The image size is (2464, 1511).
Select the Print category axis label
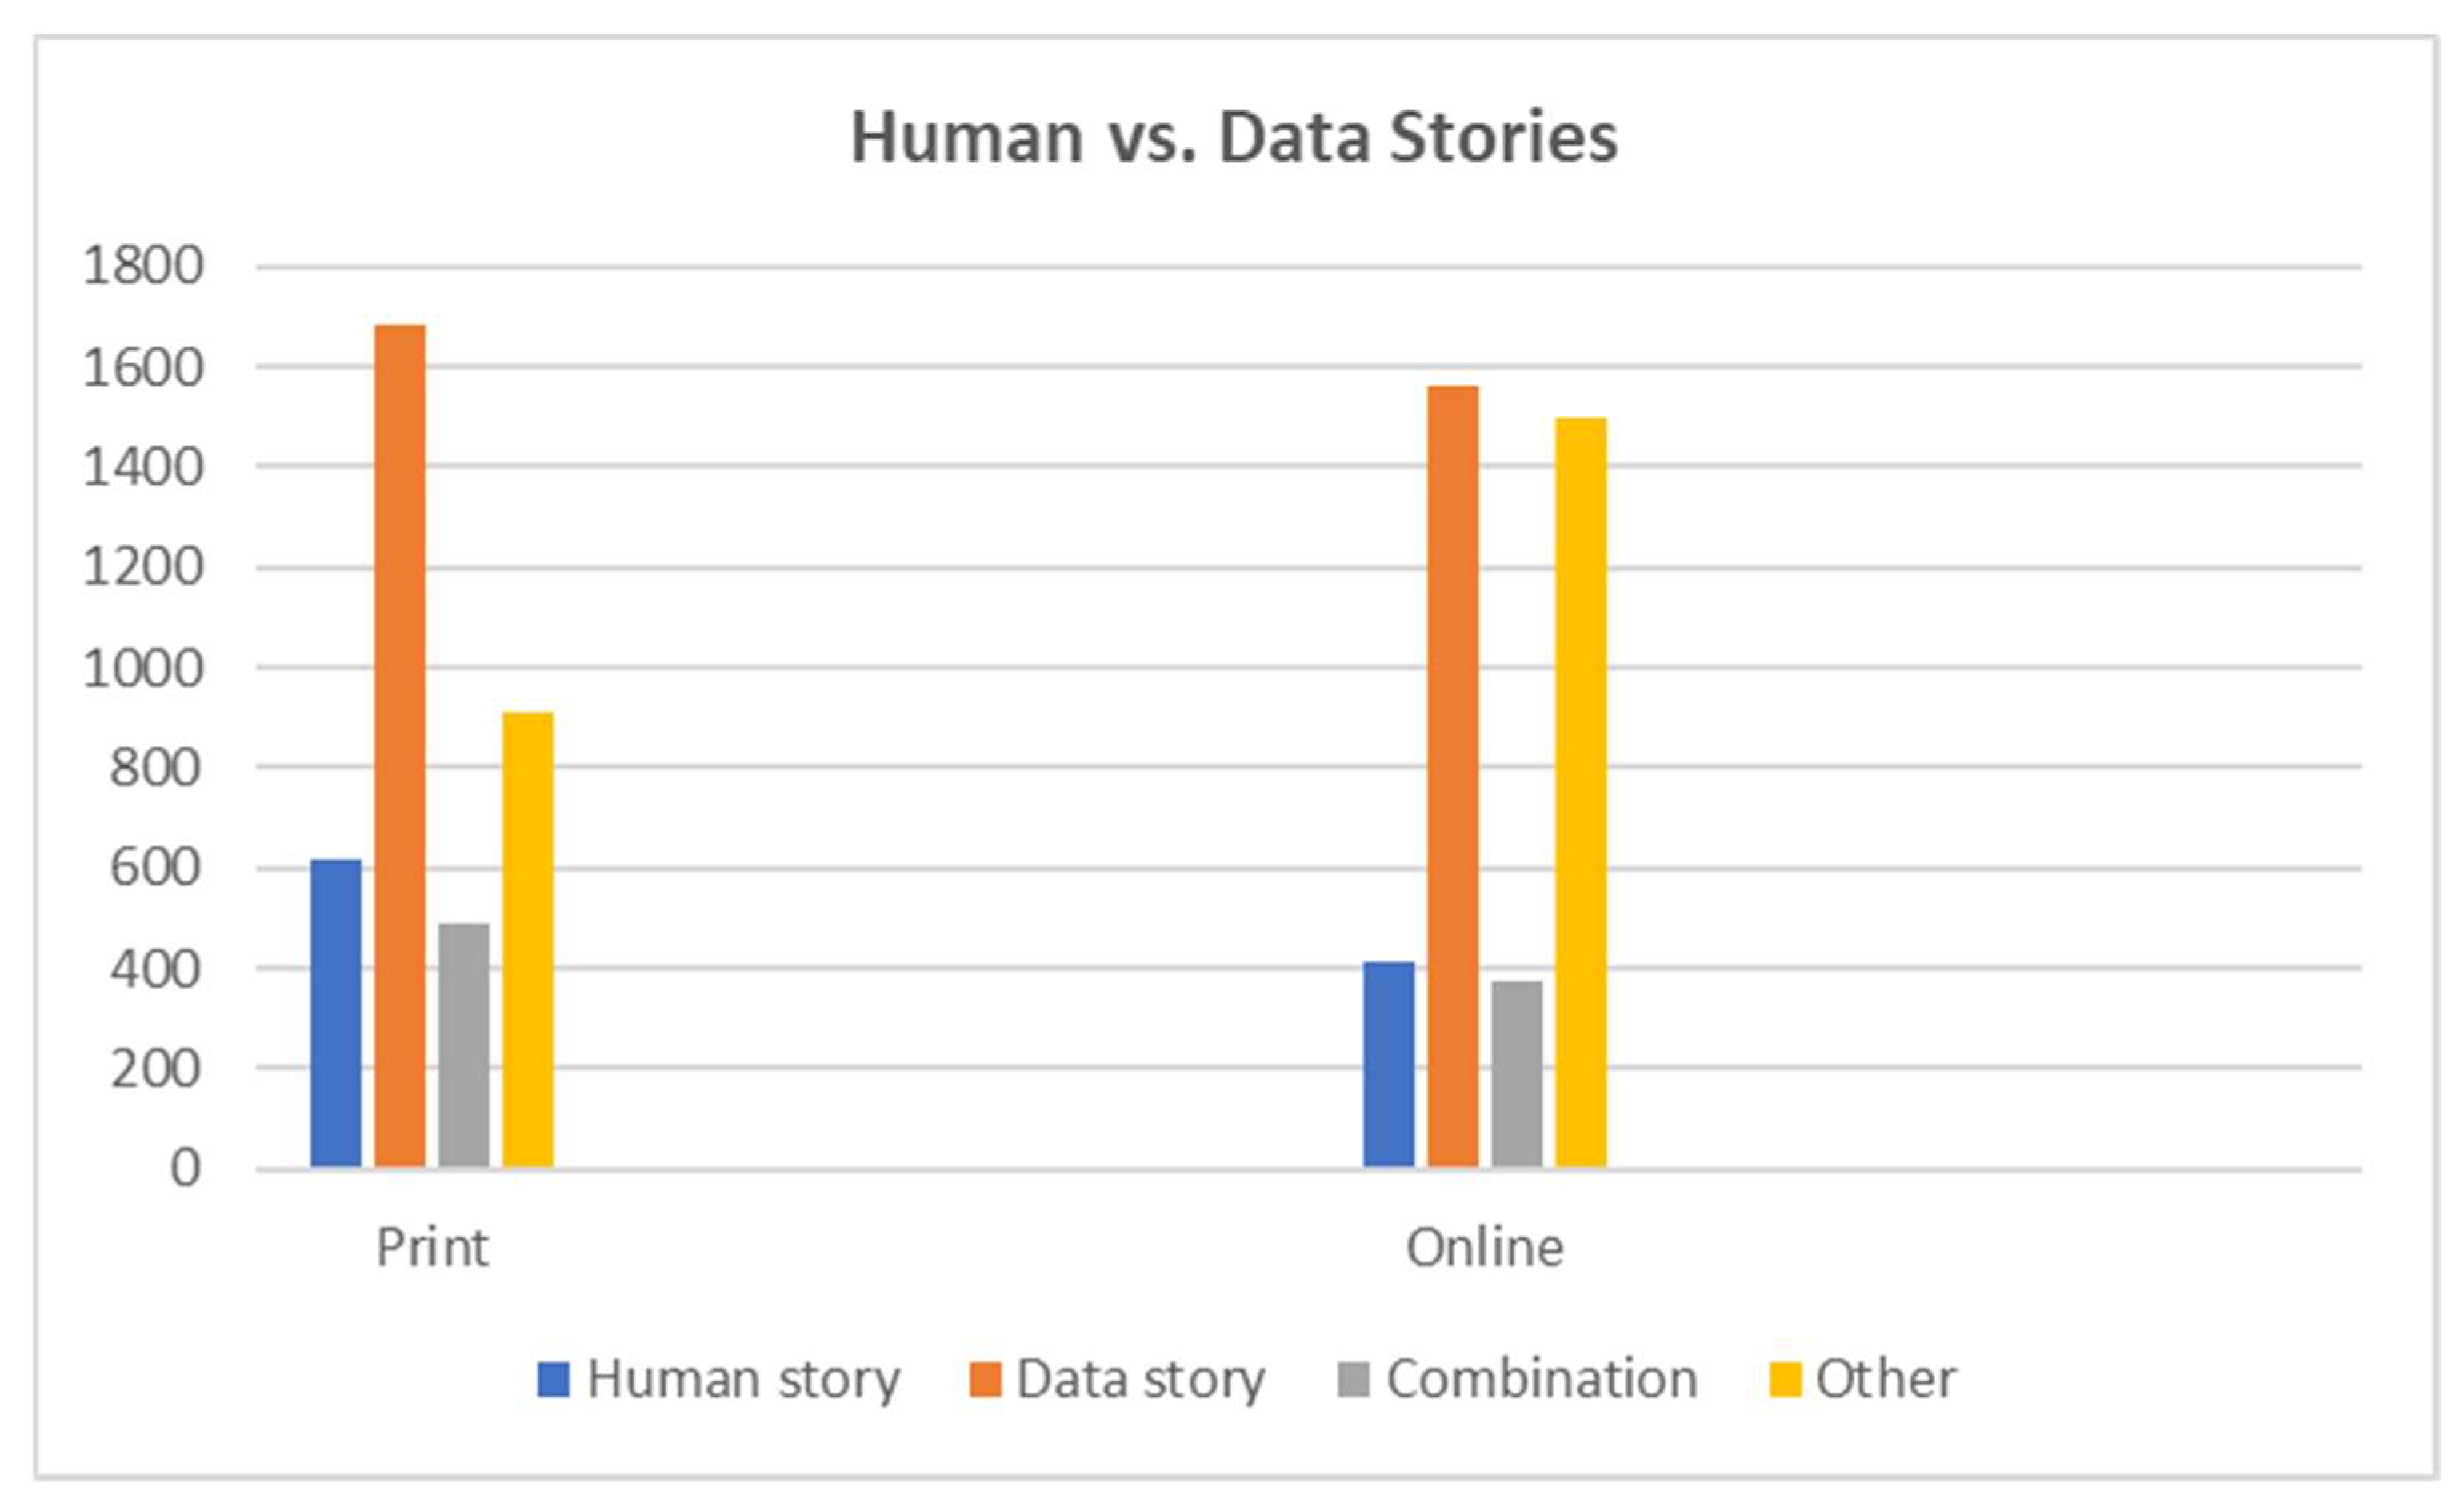433,1248
